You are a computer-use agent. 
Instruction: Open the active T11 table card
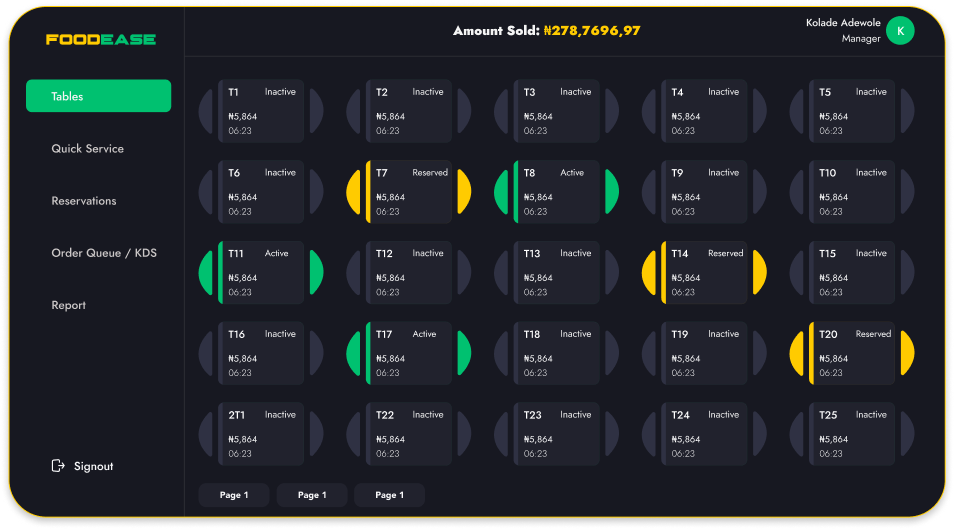261,272
